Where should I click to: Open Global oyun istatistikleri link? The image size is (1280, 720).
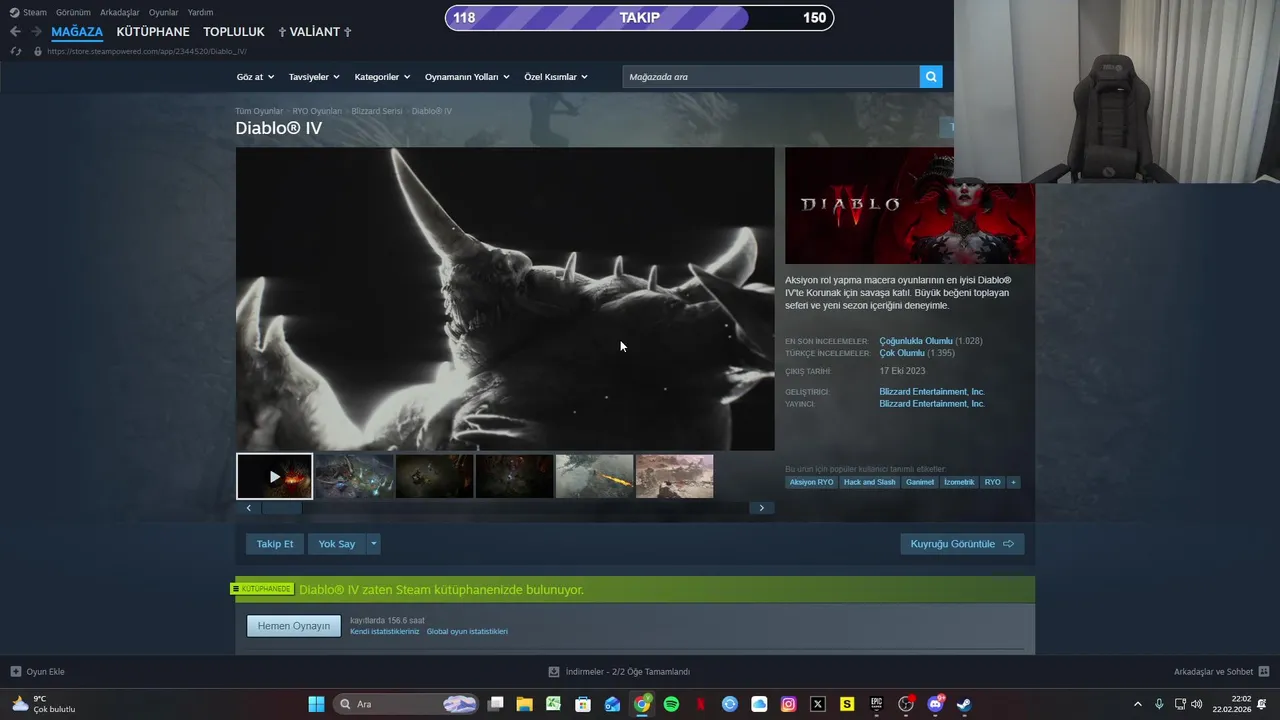(x=467, y=632)
